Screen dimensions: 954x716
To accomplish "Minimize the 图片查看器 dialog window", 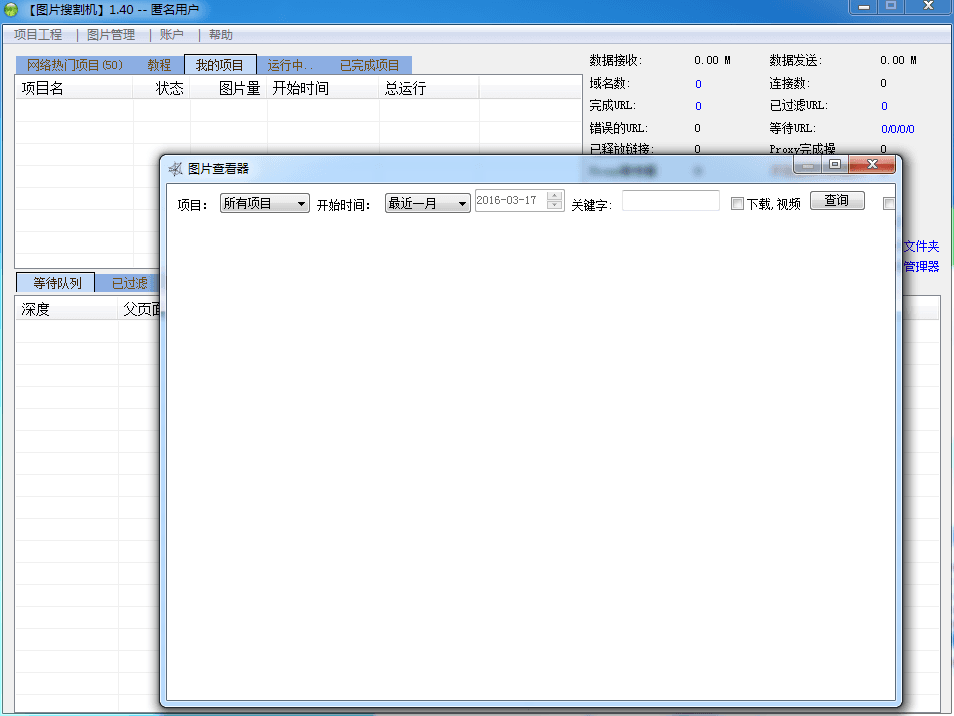I will (808, 164).
